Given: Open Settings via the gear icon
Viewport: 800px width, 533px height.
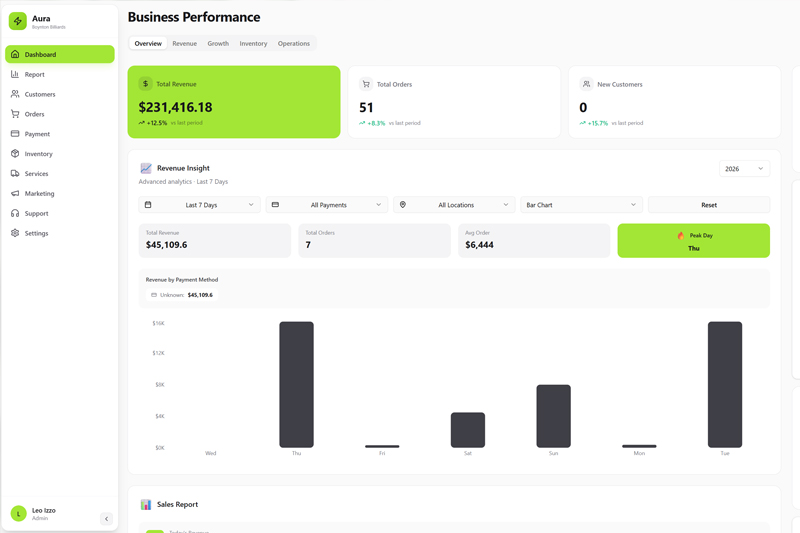Looking at the screenshot, I should click(15, 233).
